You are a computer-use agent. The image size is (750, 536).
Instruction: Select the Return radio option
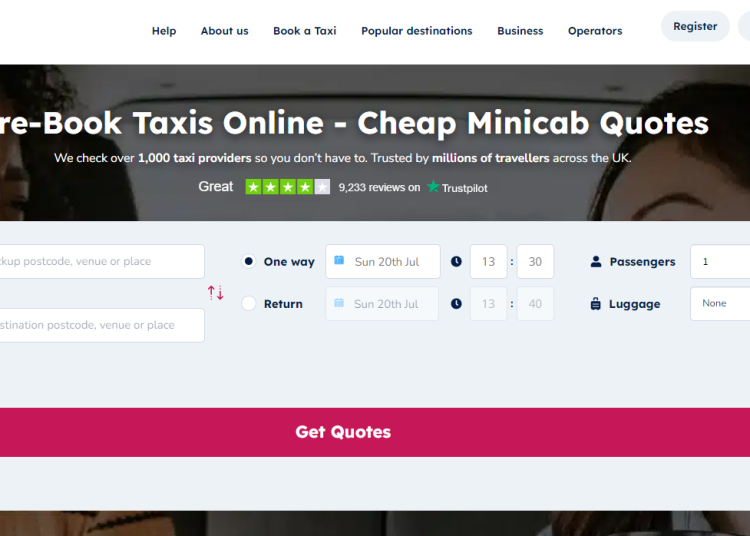(x=248, y=304)
